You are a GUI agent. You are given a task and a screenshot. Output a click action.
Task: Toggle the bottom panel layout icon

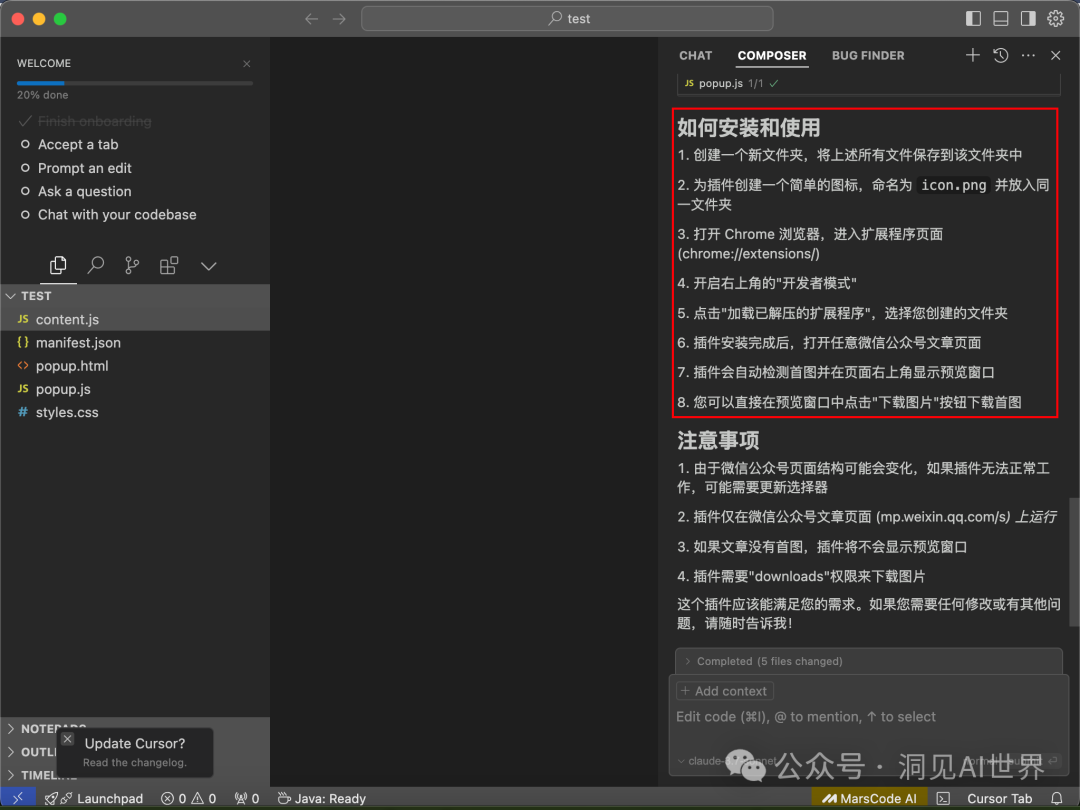coord(1001,18)
